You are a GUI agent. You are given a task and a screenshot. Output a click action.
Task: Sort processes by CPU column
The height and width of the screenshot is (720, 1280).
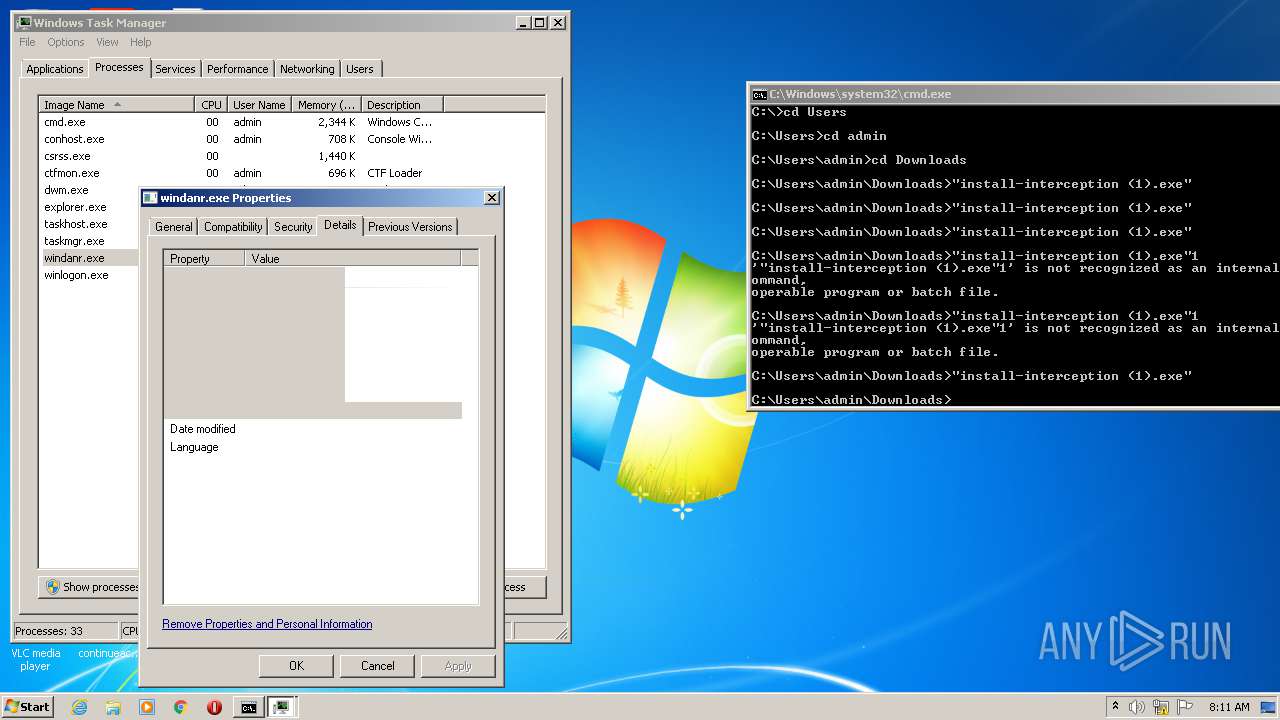point(211,105)
